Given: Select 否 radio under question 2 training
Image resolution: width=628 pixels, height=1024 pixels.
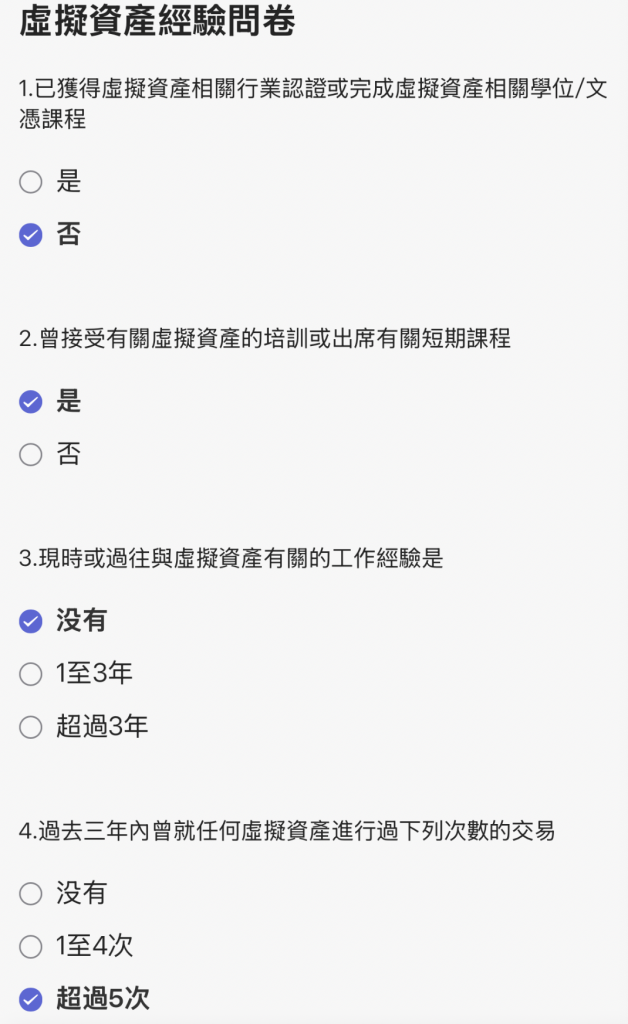Looking at the screenshot, I should click(31, 455).
